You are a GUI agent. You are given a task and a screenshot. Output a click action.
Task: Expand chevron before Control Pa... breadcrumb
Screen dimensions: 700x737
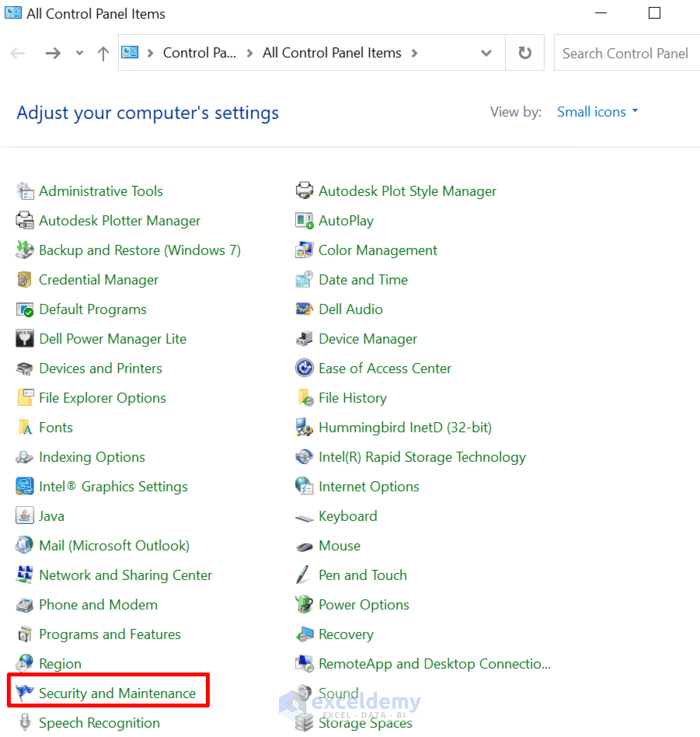click(x=150, y=53)
